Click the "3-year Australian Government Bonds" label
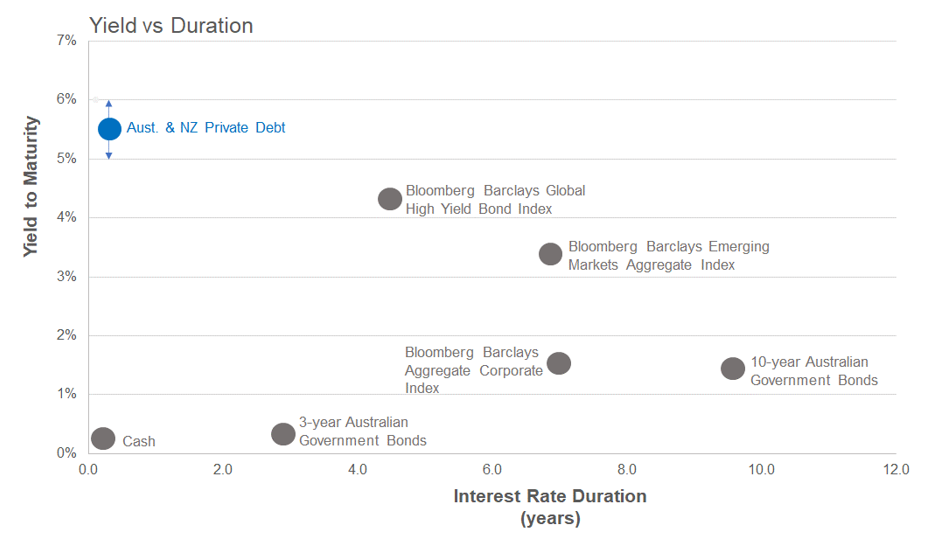 click(x=362, y=431)
